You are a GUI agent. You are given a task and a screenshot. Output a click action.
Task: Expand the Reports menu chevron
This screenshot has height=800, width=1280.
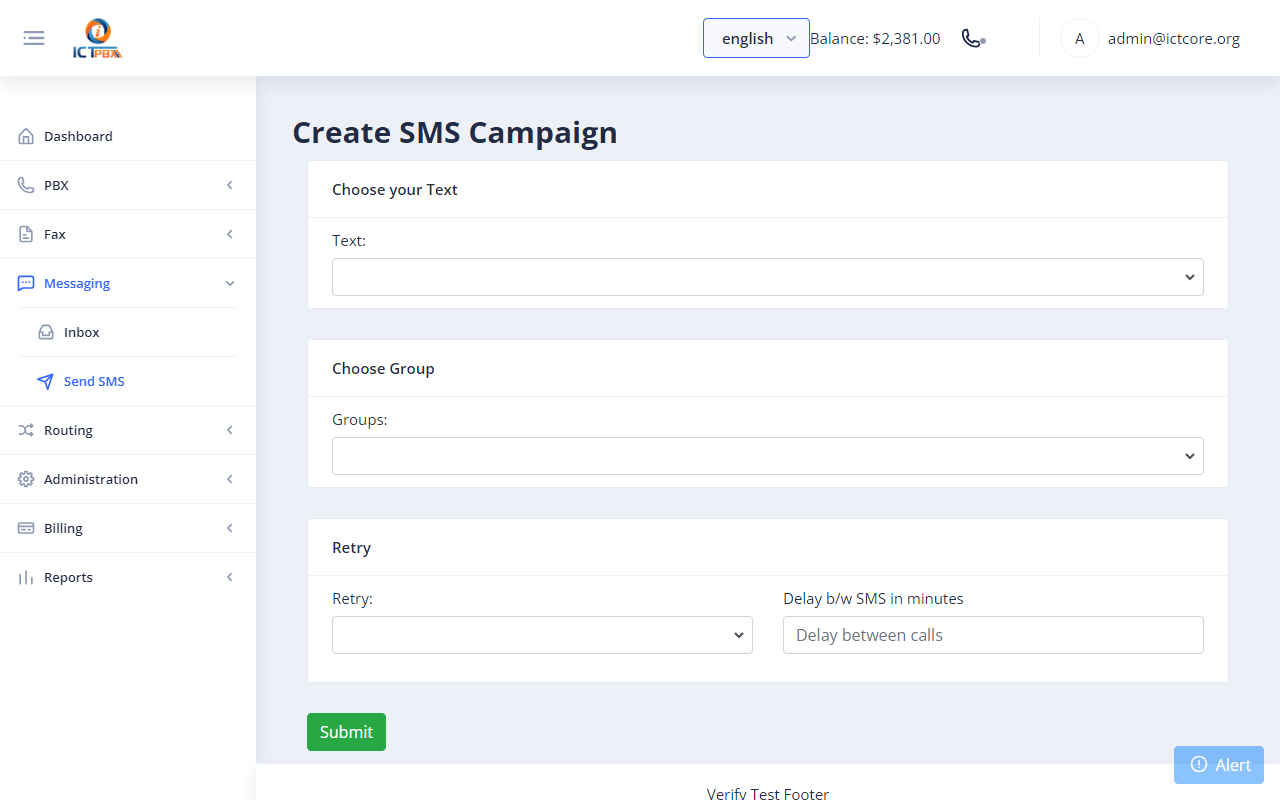[230, 577]
